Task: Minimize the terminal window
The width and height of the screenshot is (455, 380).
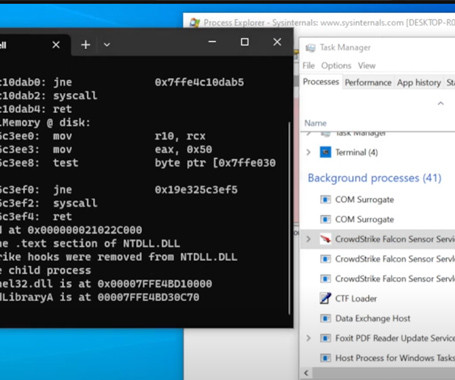Action: tap(212, 42)
